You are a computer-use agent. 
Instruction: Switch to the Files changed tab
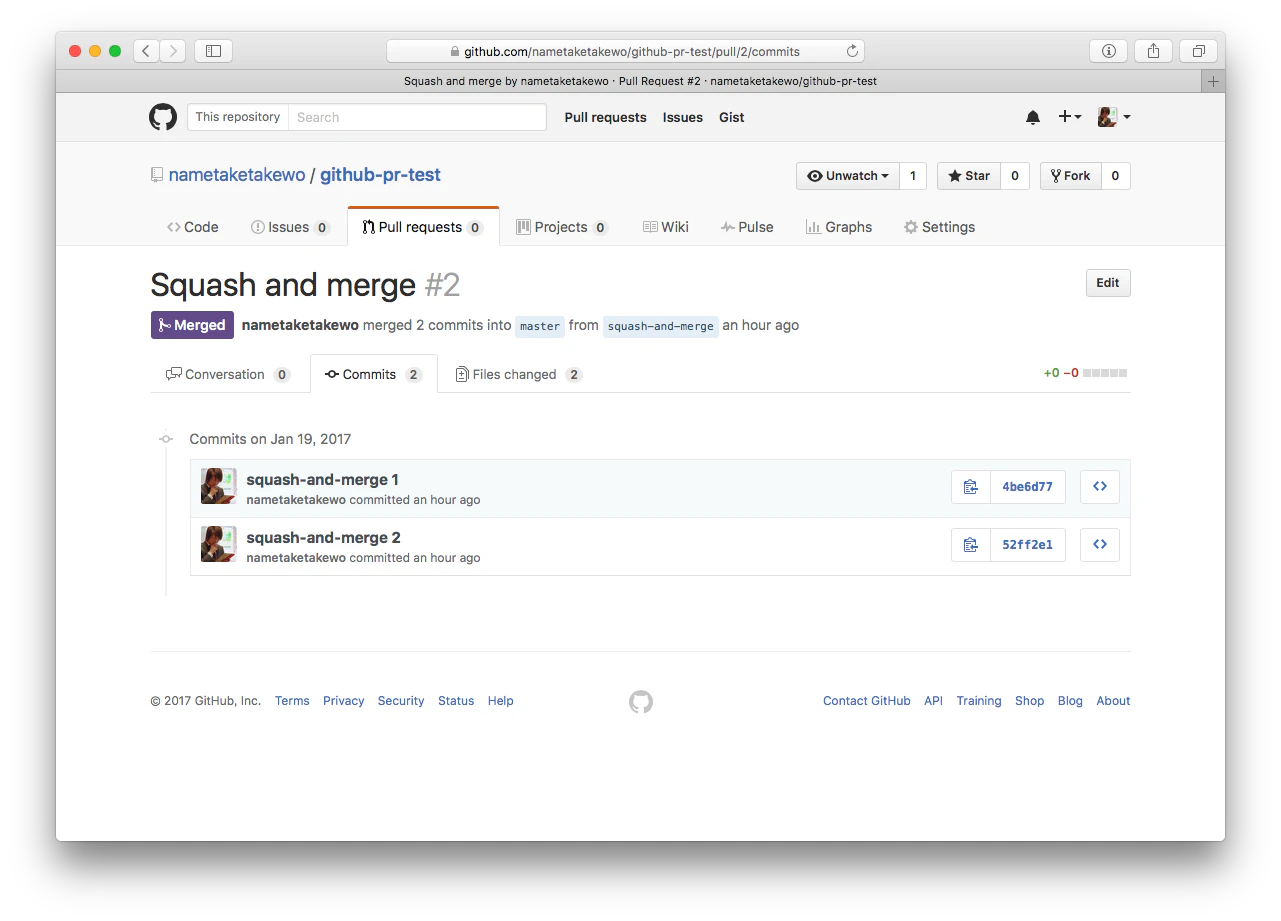[x=518, y=374]
